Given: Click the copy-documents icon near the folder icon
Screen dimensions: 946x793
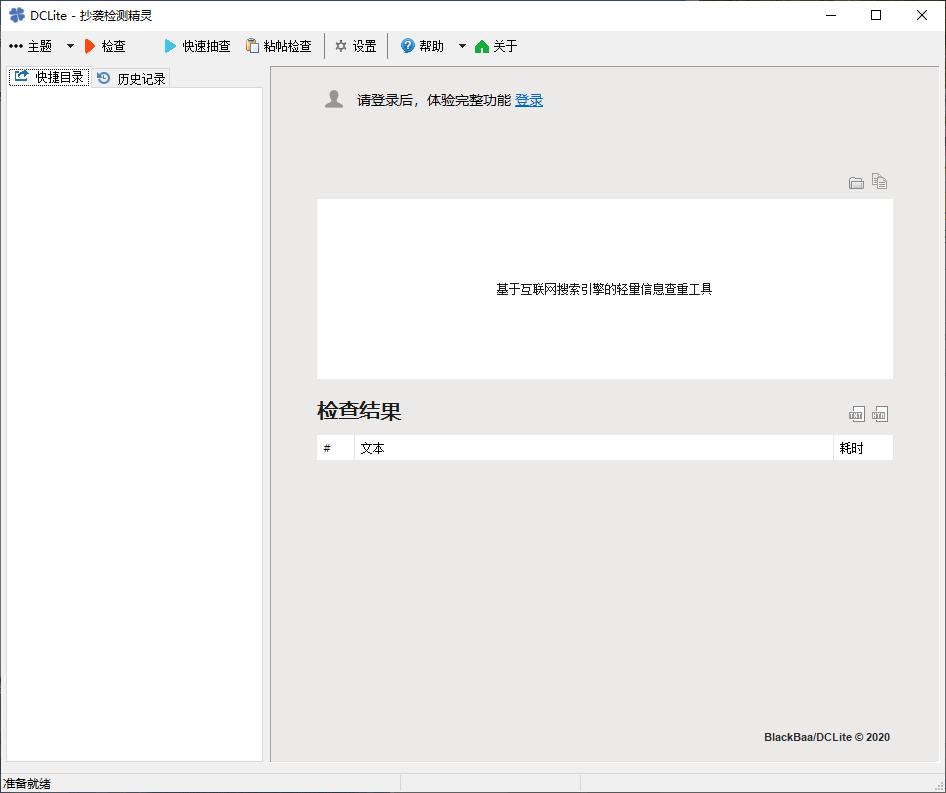Looking at the screenshot, I should [880, 181].
